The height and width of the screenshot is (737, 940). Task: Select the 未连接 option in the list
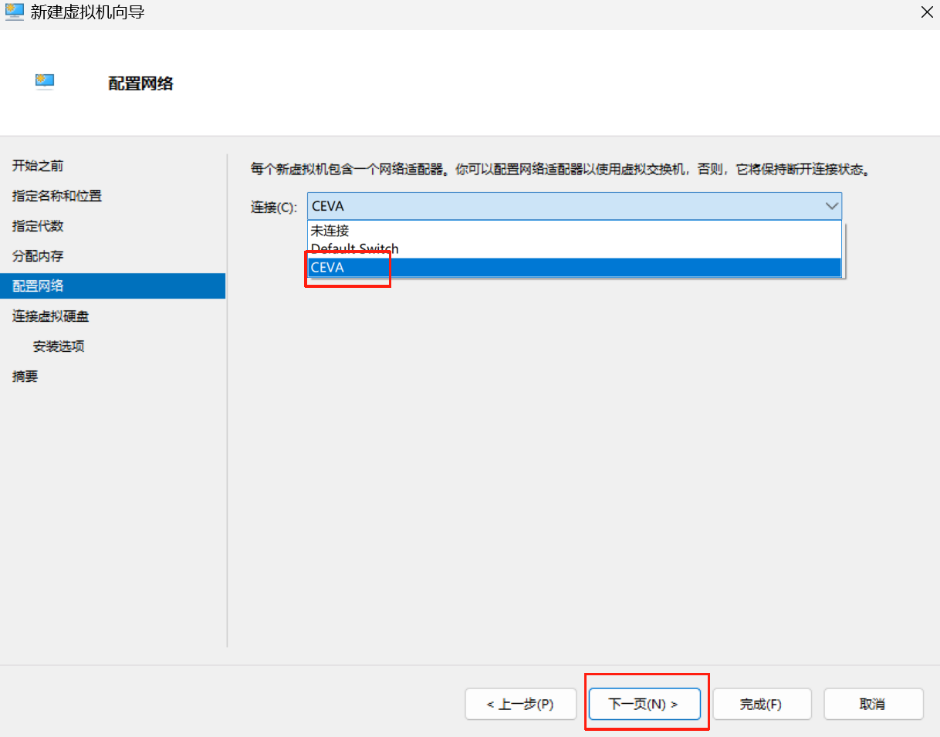coord(574,230)
